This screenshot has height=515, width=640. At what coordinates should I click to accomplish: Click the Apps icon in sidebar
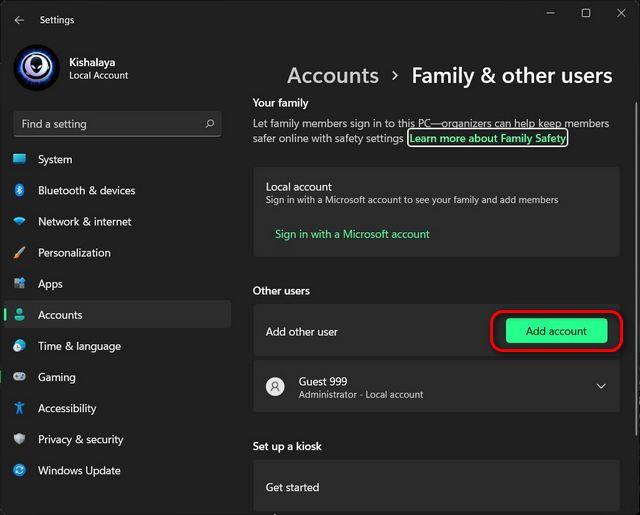pos(19,283)
